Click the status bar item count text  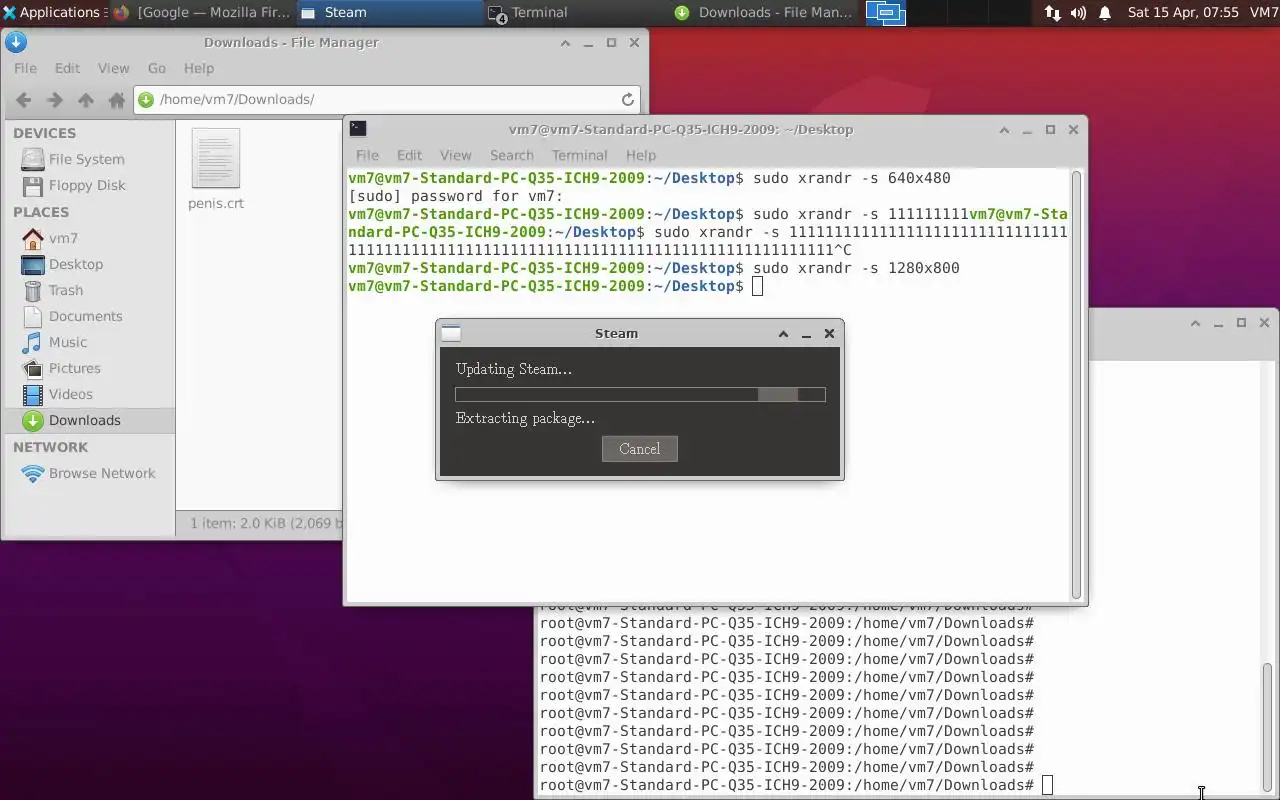[266, 523]
